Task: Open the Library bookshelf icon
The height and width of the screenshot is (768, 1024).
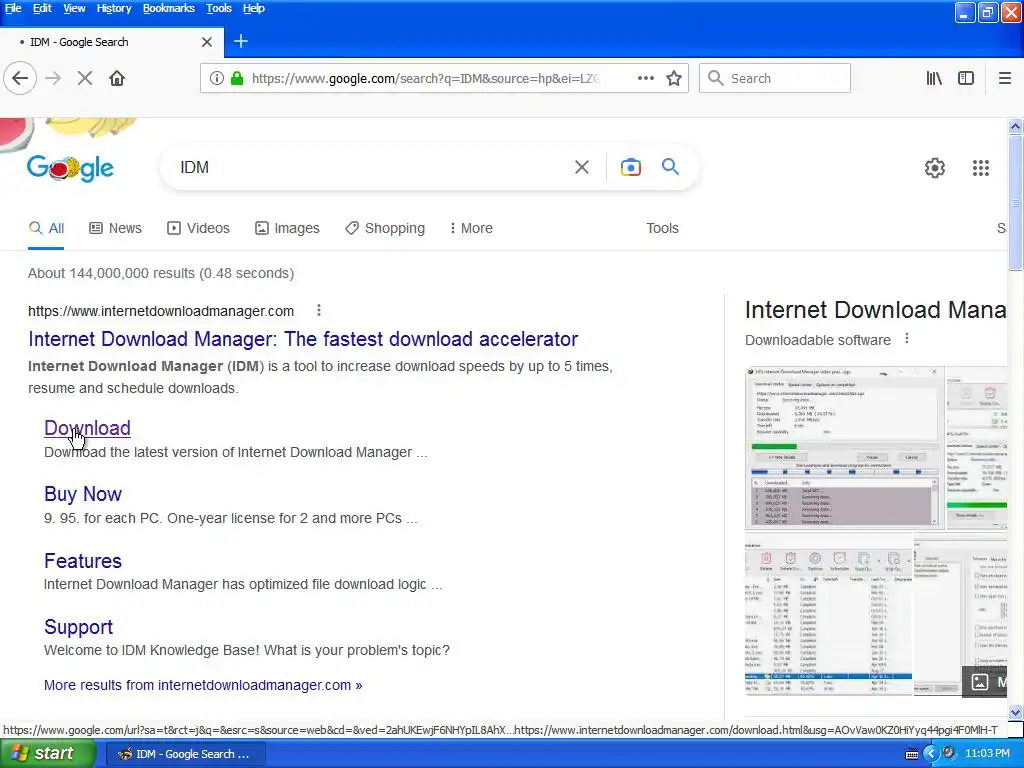Action: pos(934,78)
